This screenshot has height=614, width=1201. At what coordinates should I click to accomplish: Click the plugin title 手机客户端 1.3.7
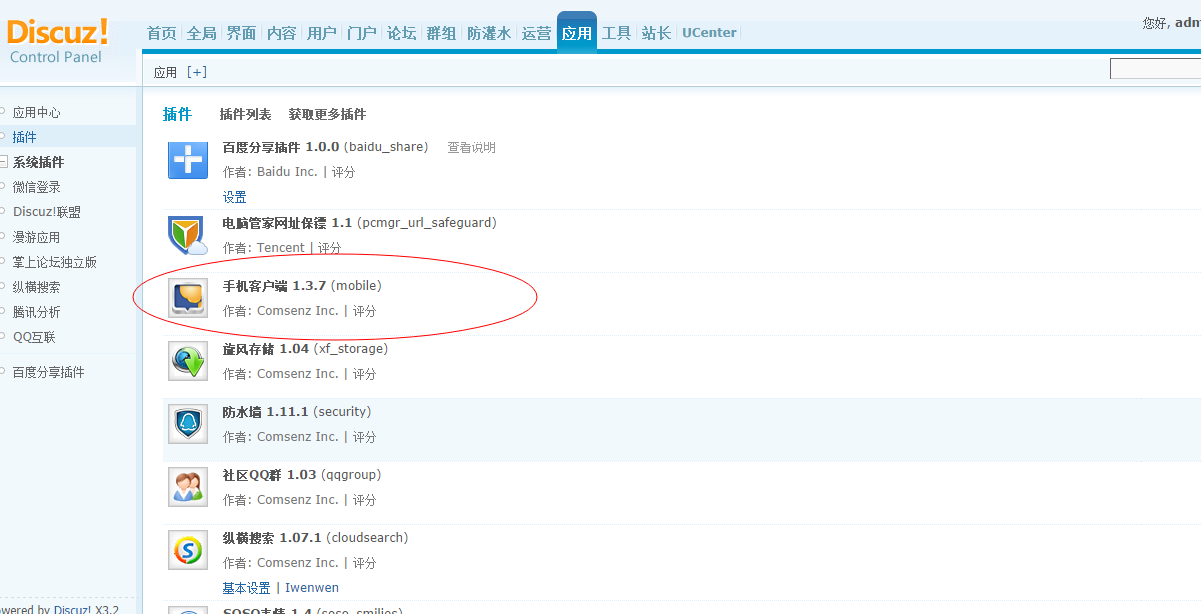pyautogui.click(x=274, y=286)
